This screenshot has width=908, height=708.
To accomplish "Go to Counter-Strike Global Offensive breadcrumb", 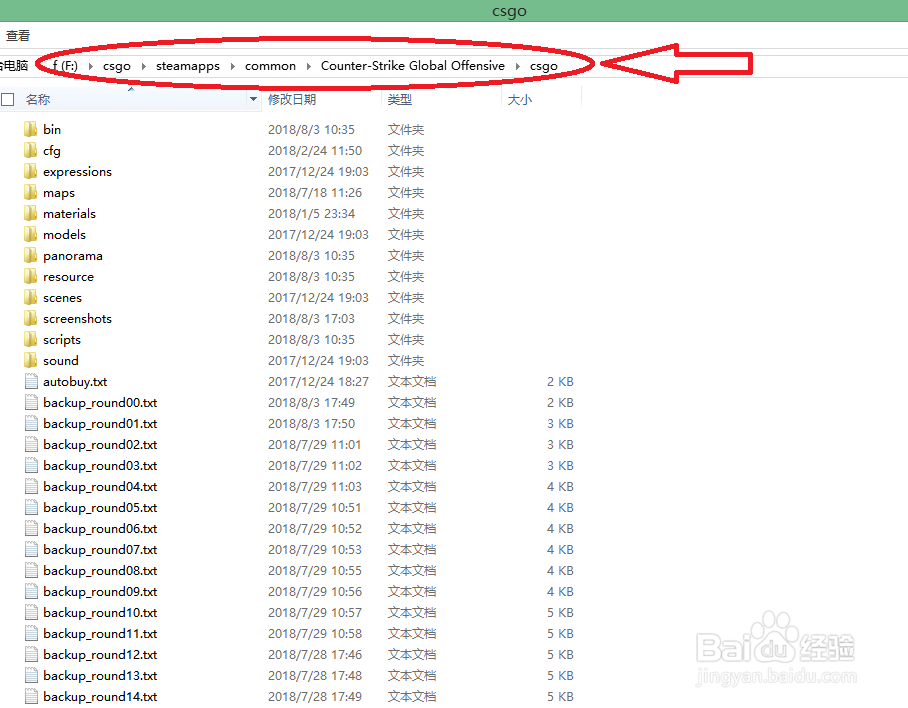I will tap(412, 66).
